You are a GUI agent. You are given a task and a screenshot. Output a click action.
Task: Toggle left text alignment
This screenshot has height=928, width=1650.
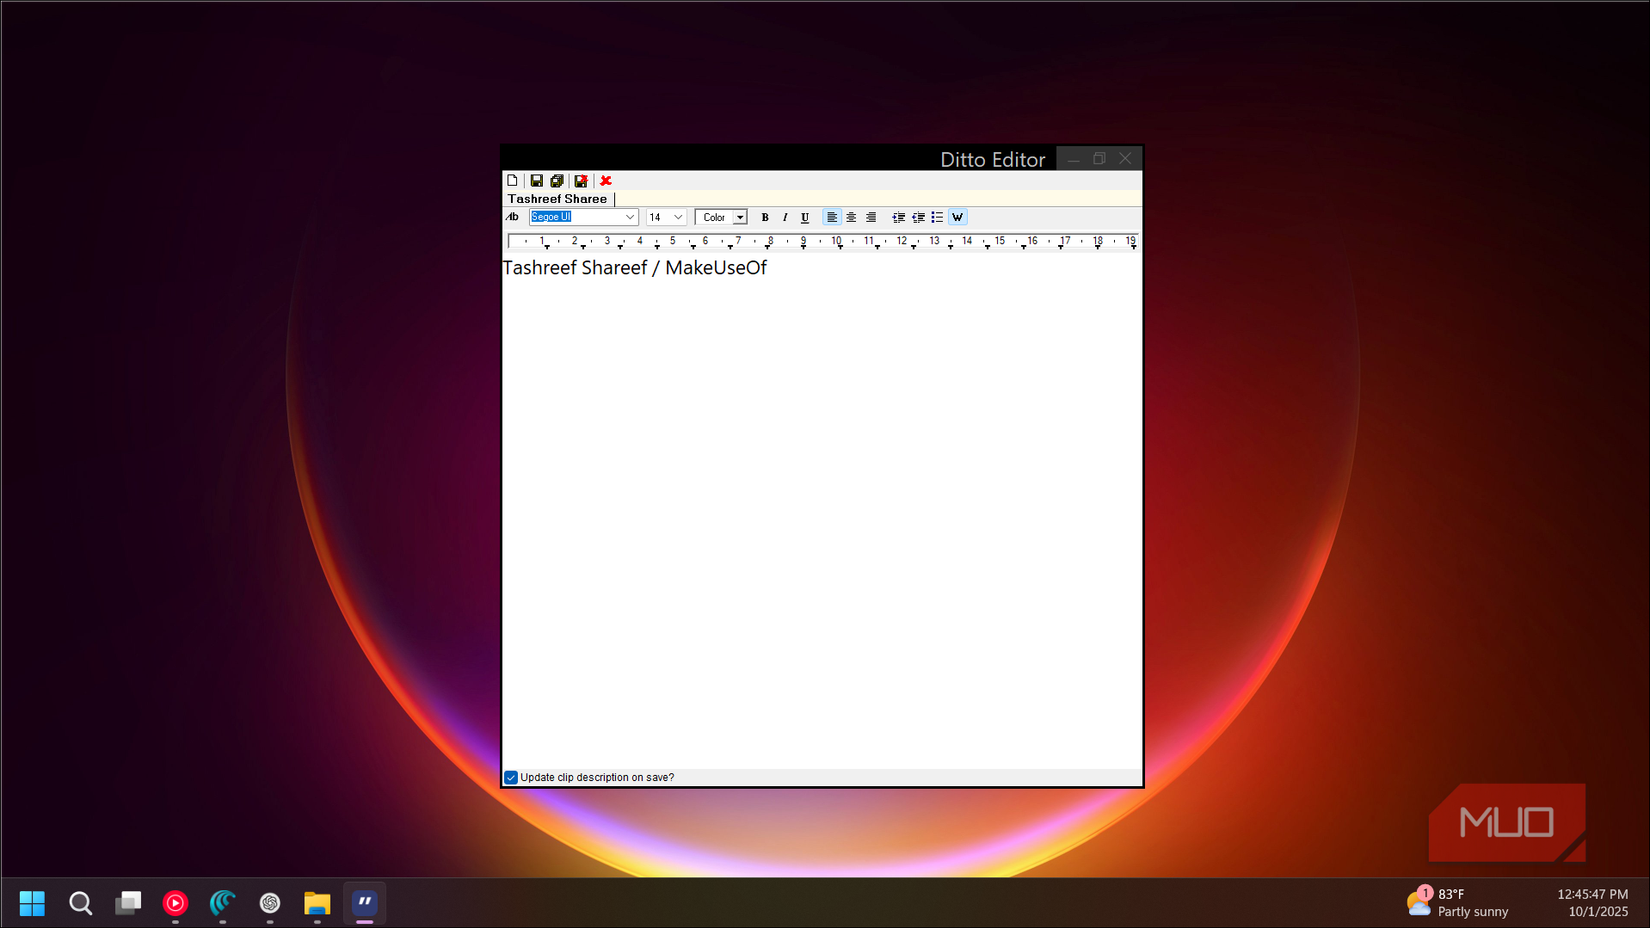coord(831,217)
